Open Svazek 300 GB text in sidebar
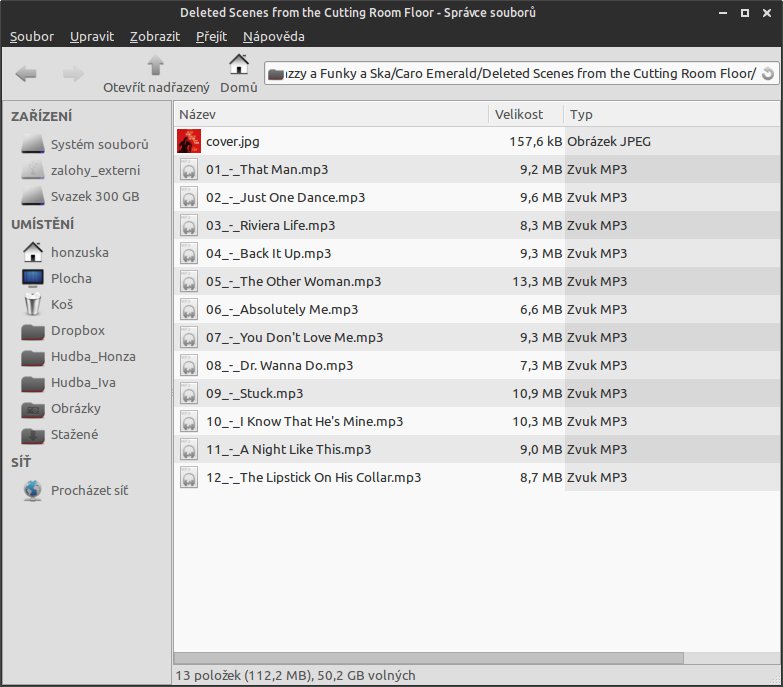This screenshot has height=687, width=783. tap(95, 196)
